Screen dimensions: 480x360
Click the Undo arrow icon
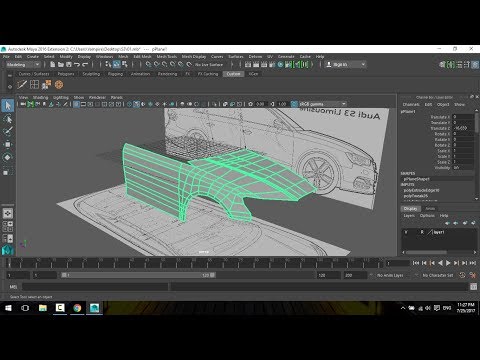[x=77, y=64]
